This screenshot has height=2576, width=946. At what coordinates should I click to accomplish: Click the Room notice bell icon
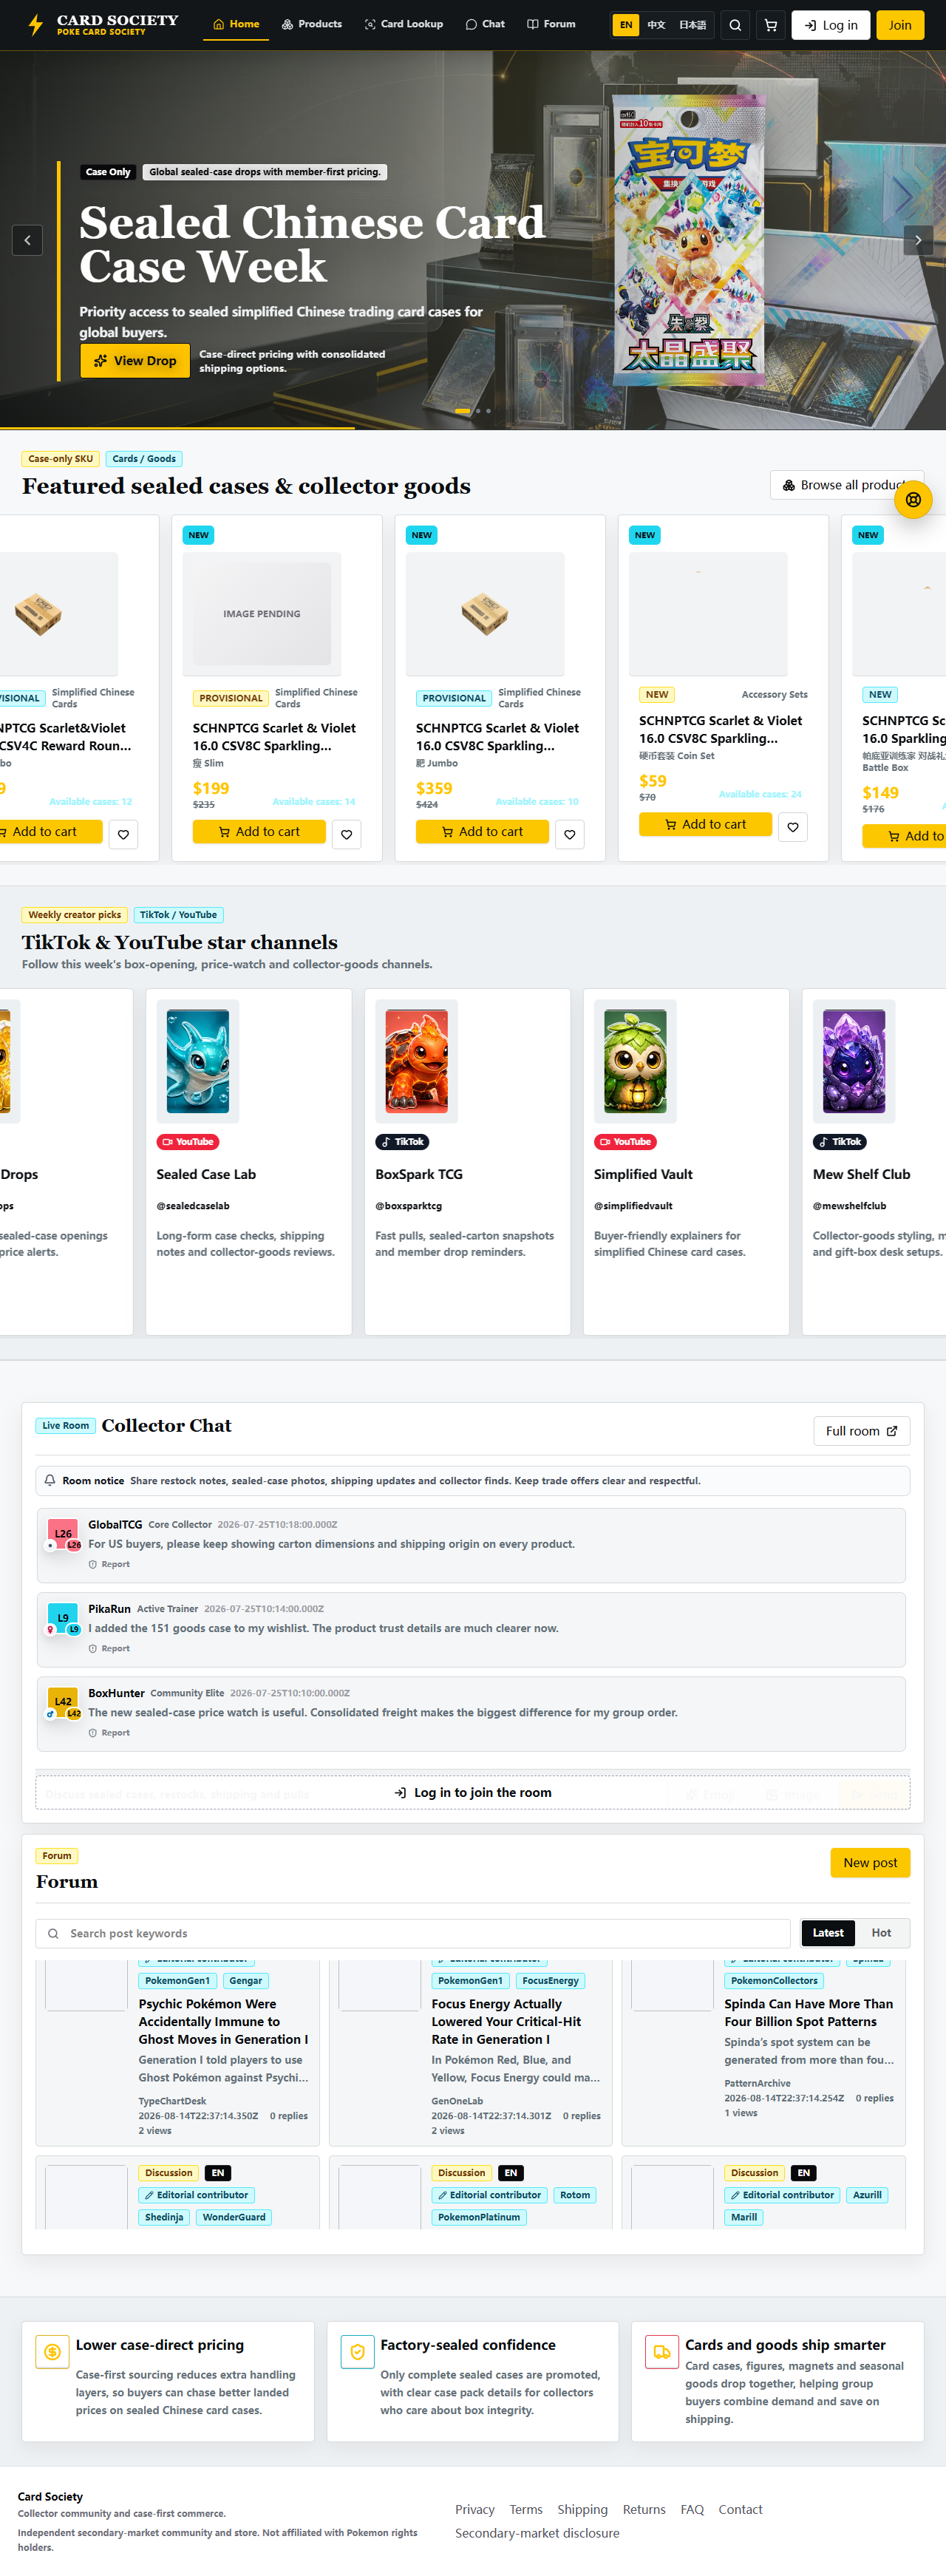tap(50, 1480)
